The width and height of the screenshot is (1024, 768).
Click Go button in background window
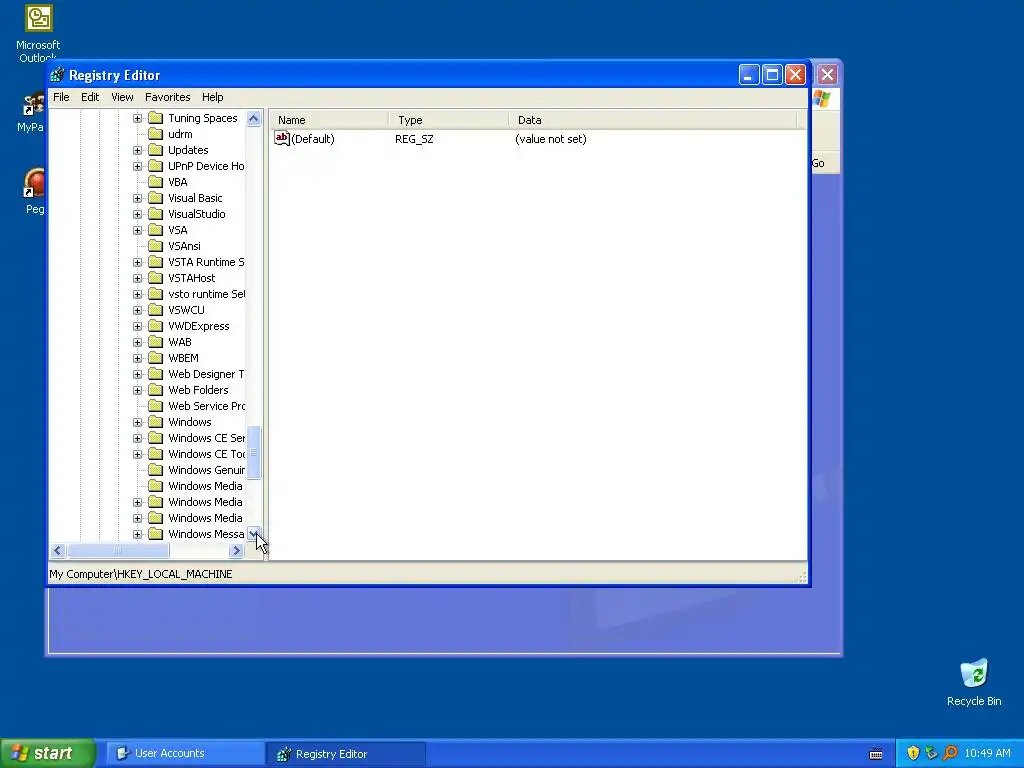tap(819, 163)
